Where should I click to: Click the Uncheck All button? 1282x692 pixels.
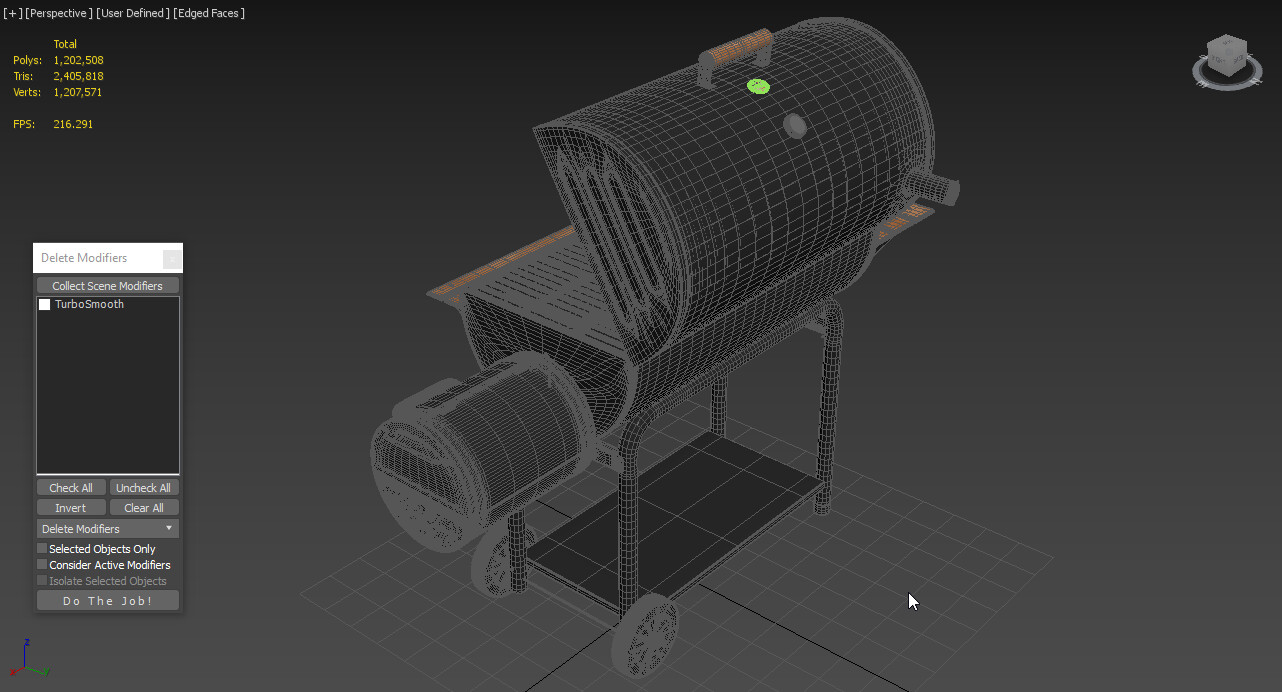(143, 487)
